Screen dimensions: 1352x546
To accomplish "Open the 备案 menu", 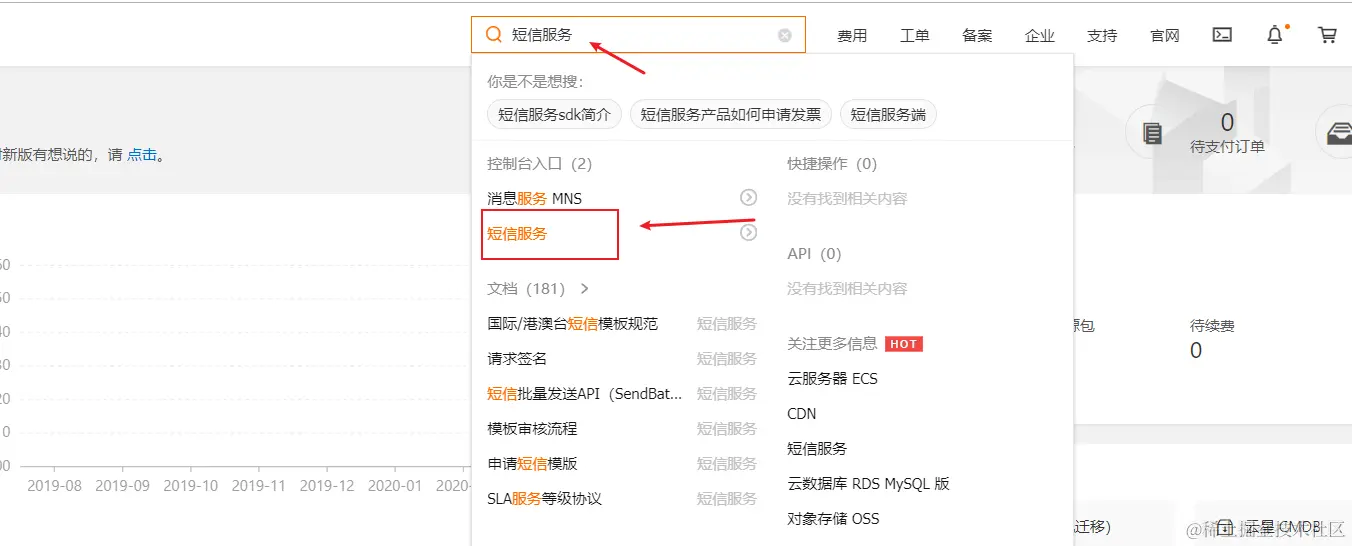I will click(x=977, y=36).
